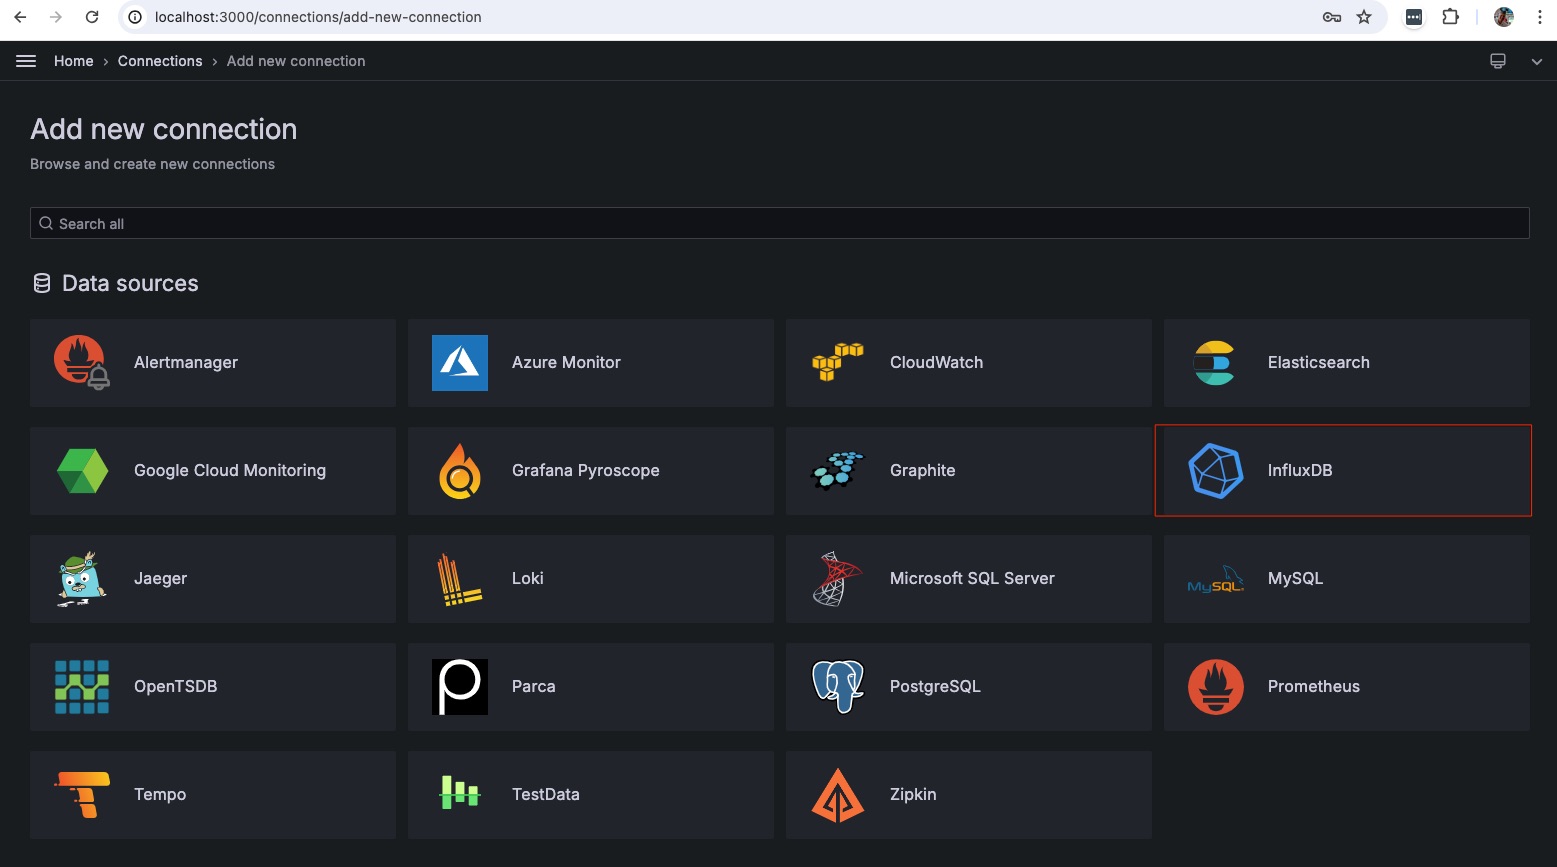Click the Tempo orange logo icon
The image size is (1557, 867).
(82, 795)
